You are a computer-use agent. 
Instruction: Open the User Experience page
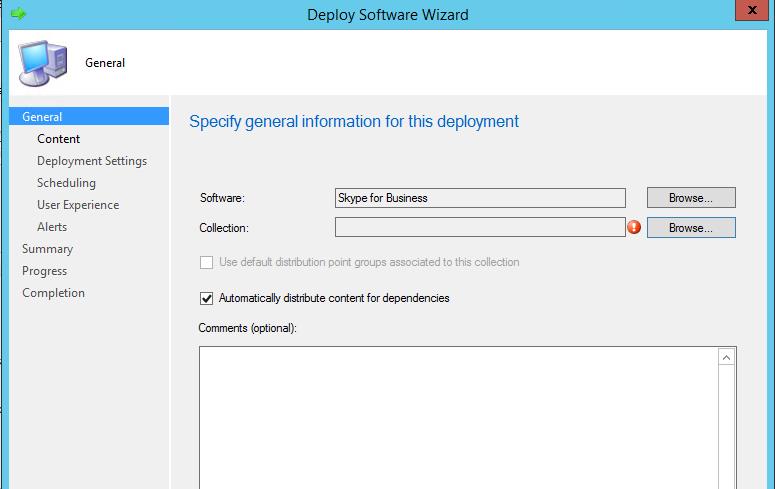coord(78,205)
